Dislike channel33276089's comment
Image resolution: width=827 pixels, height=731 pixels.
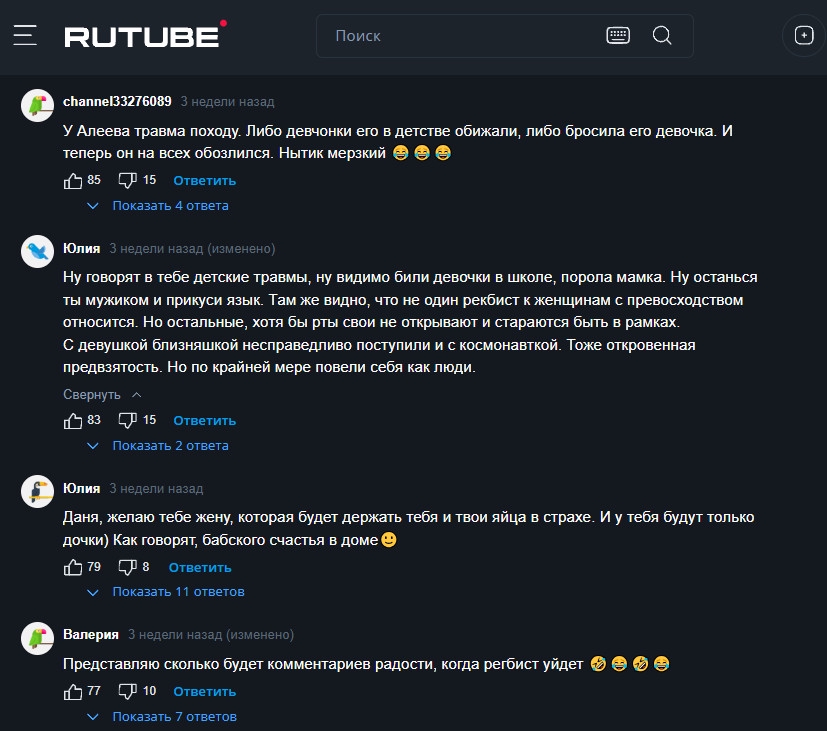coord(128,180)
